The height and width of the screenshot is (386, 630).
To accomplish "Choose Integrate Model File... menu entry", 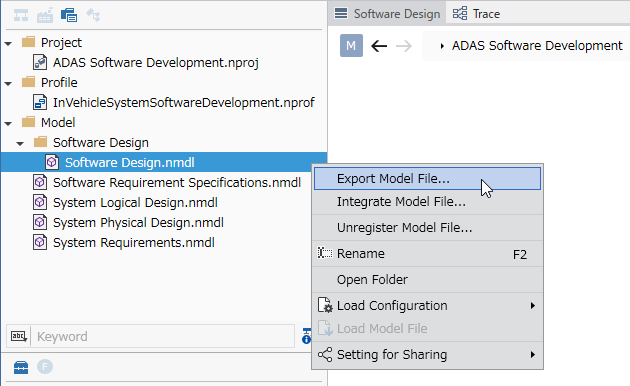I will [x=428, y=202].
